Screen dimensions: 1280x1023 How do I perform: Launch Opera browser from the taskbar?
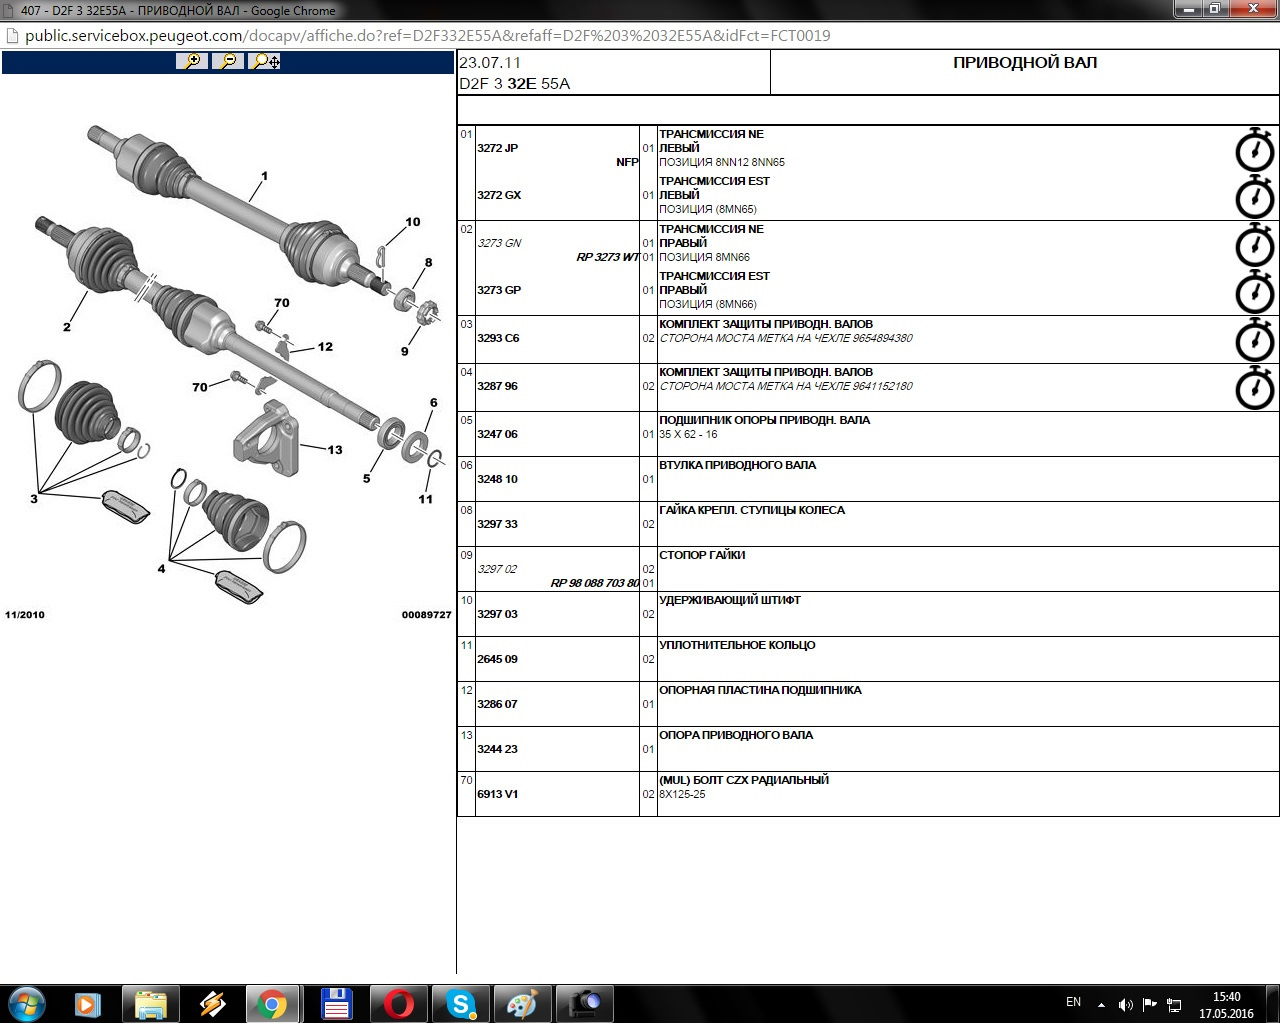tap(398, 1003)
